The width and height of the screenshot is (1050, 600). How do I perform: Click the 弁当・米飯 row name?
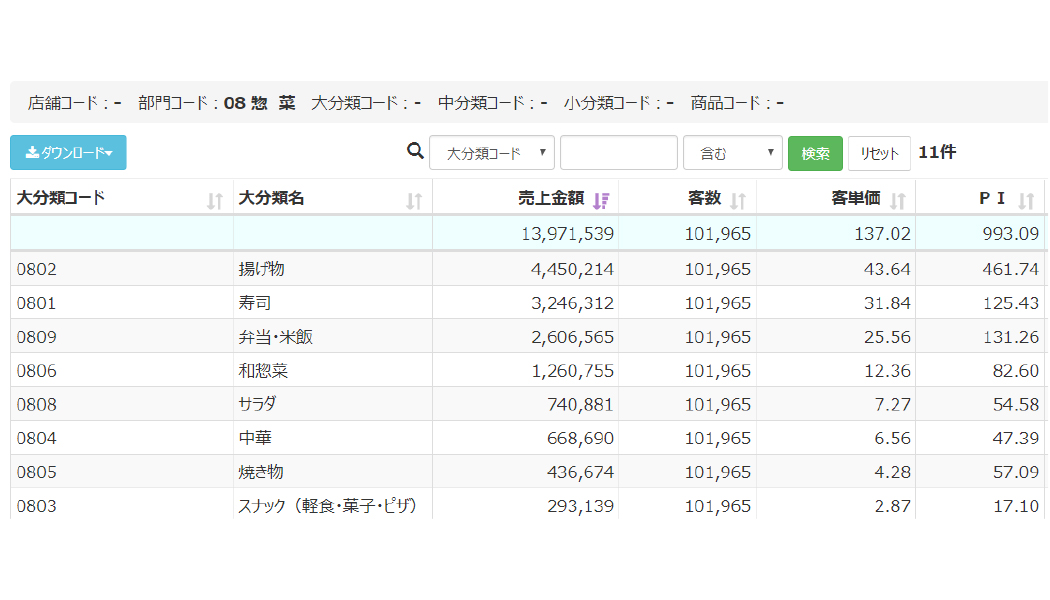click(x=275, y=337)
